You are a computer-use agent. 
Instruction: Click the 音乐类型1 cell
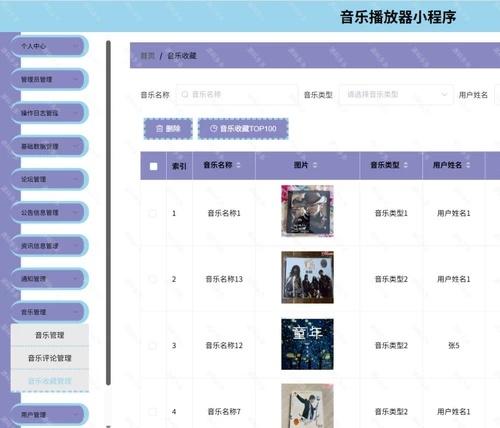391,213
